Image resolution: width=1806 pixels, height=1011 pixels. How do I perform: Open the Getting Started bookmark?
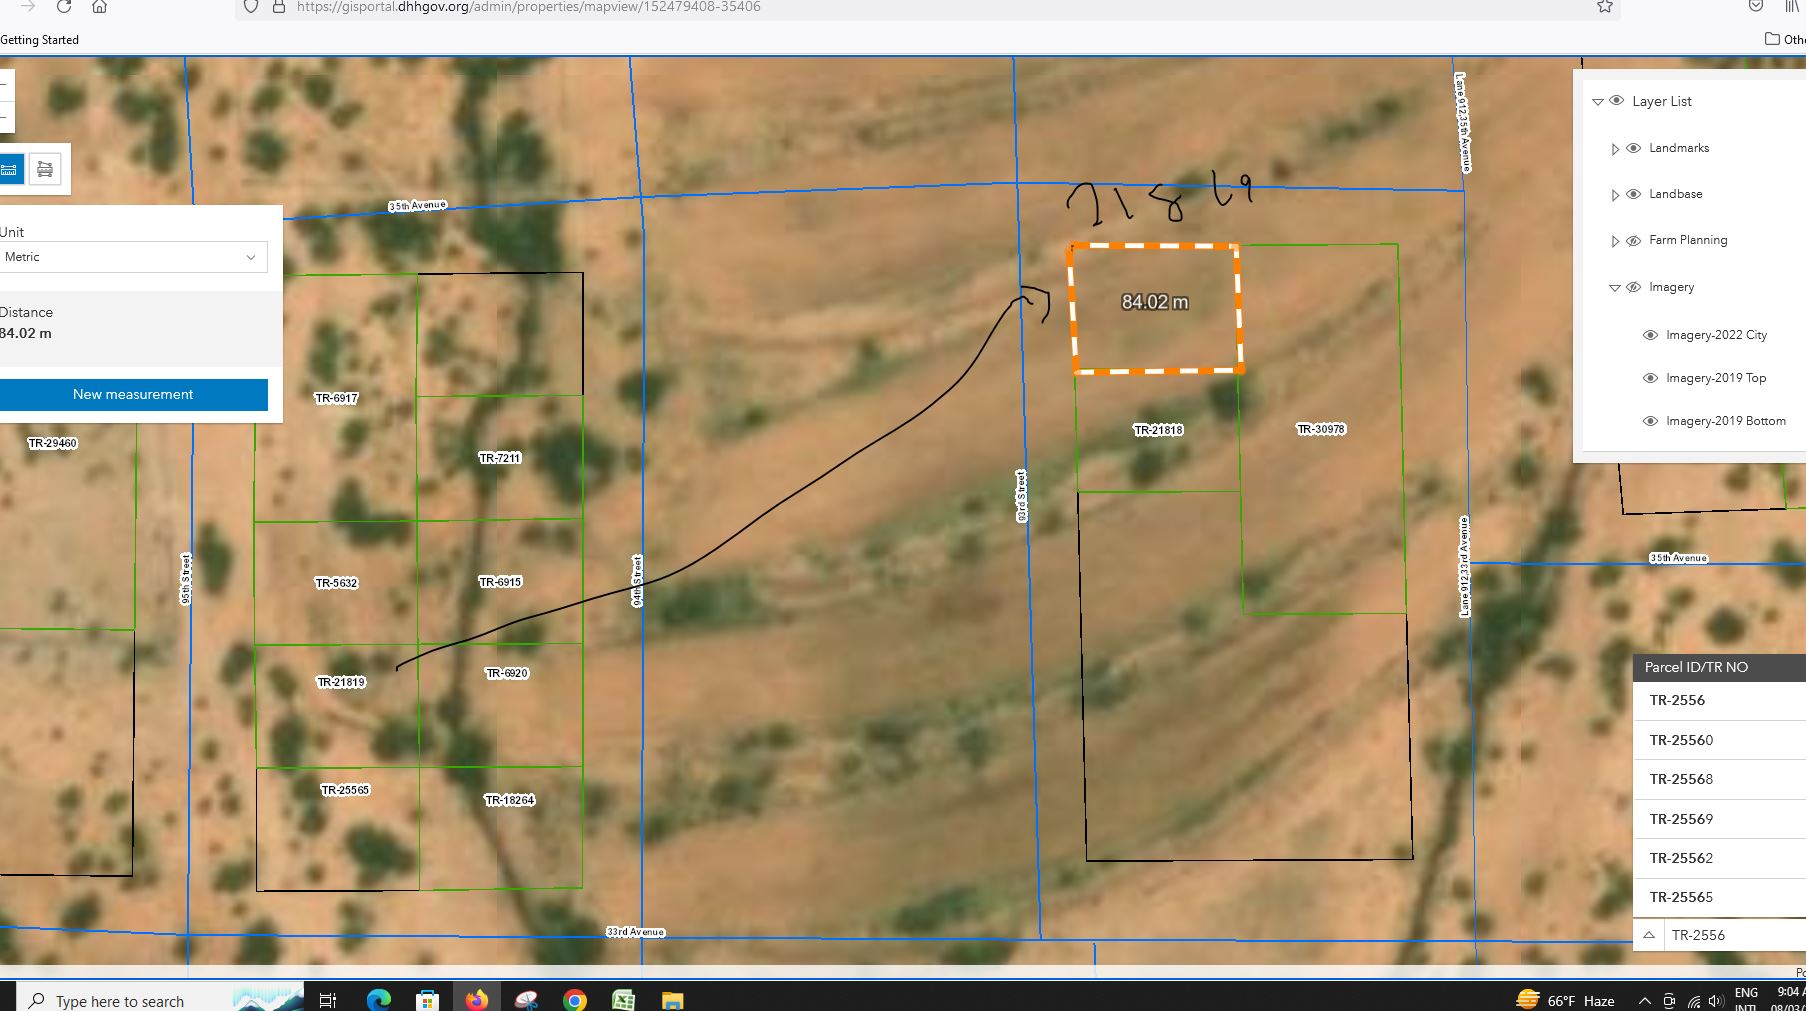pos(39,40)
